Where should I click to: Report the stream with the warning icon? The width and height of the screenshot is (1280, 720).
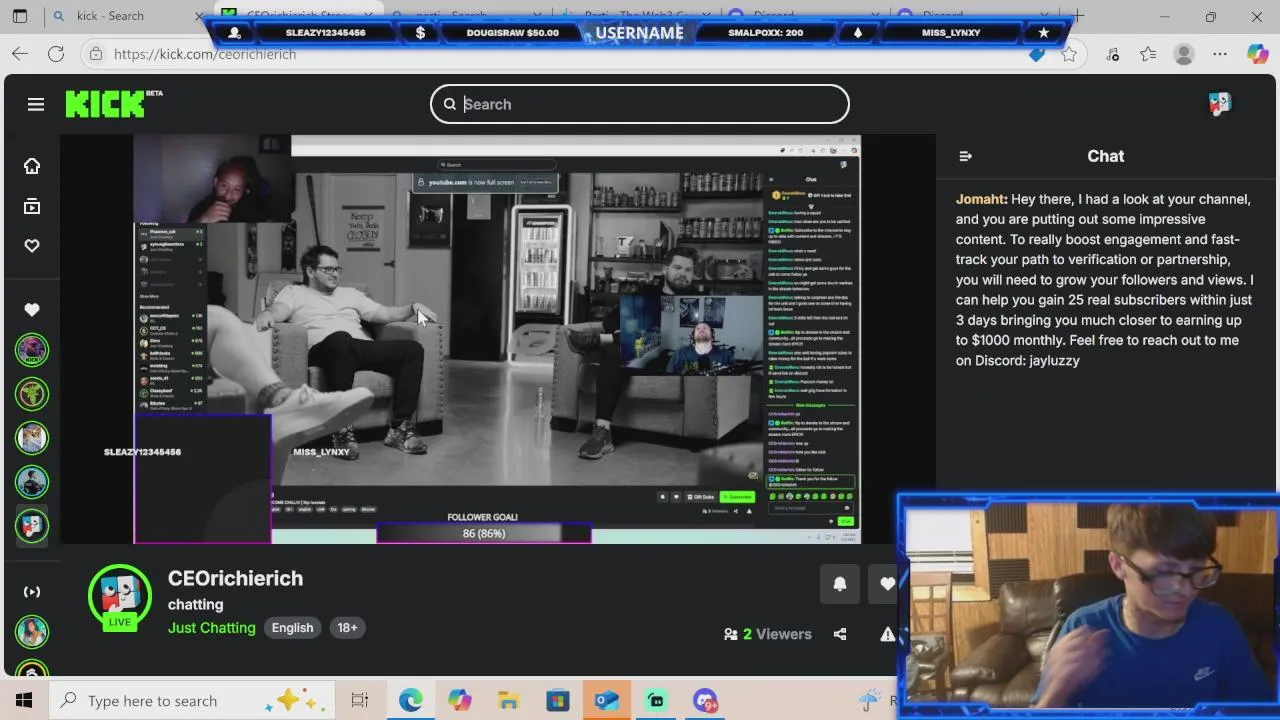(x=887, y=634)
